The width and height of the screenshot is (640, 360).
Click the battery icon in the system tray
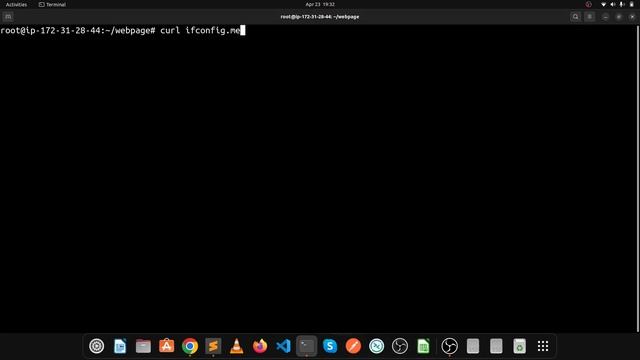pyautogui.click(x=631, y=4)
